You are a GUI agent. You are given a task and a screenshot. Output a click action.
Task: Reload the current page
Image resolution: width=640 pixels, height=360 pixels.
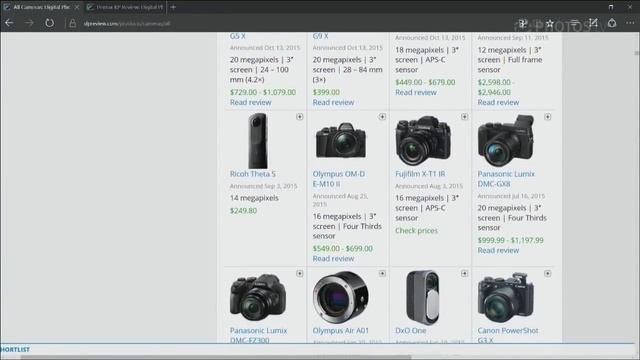49,23
